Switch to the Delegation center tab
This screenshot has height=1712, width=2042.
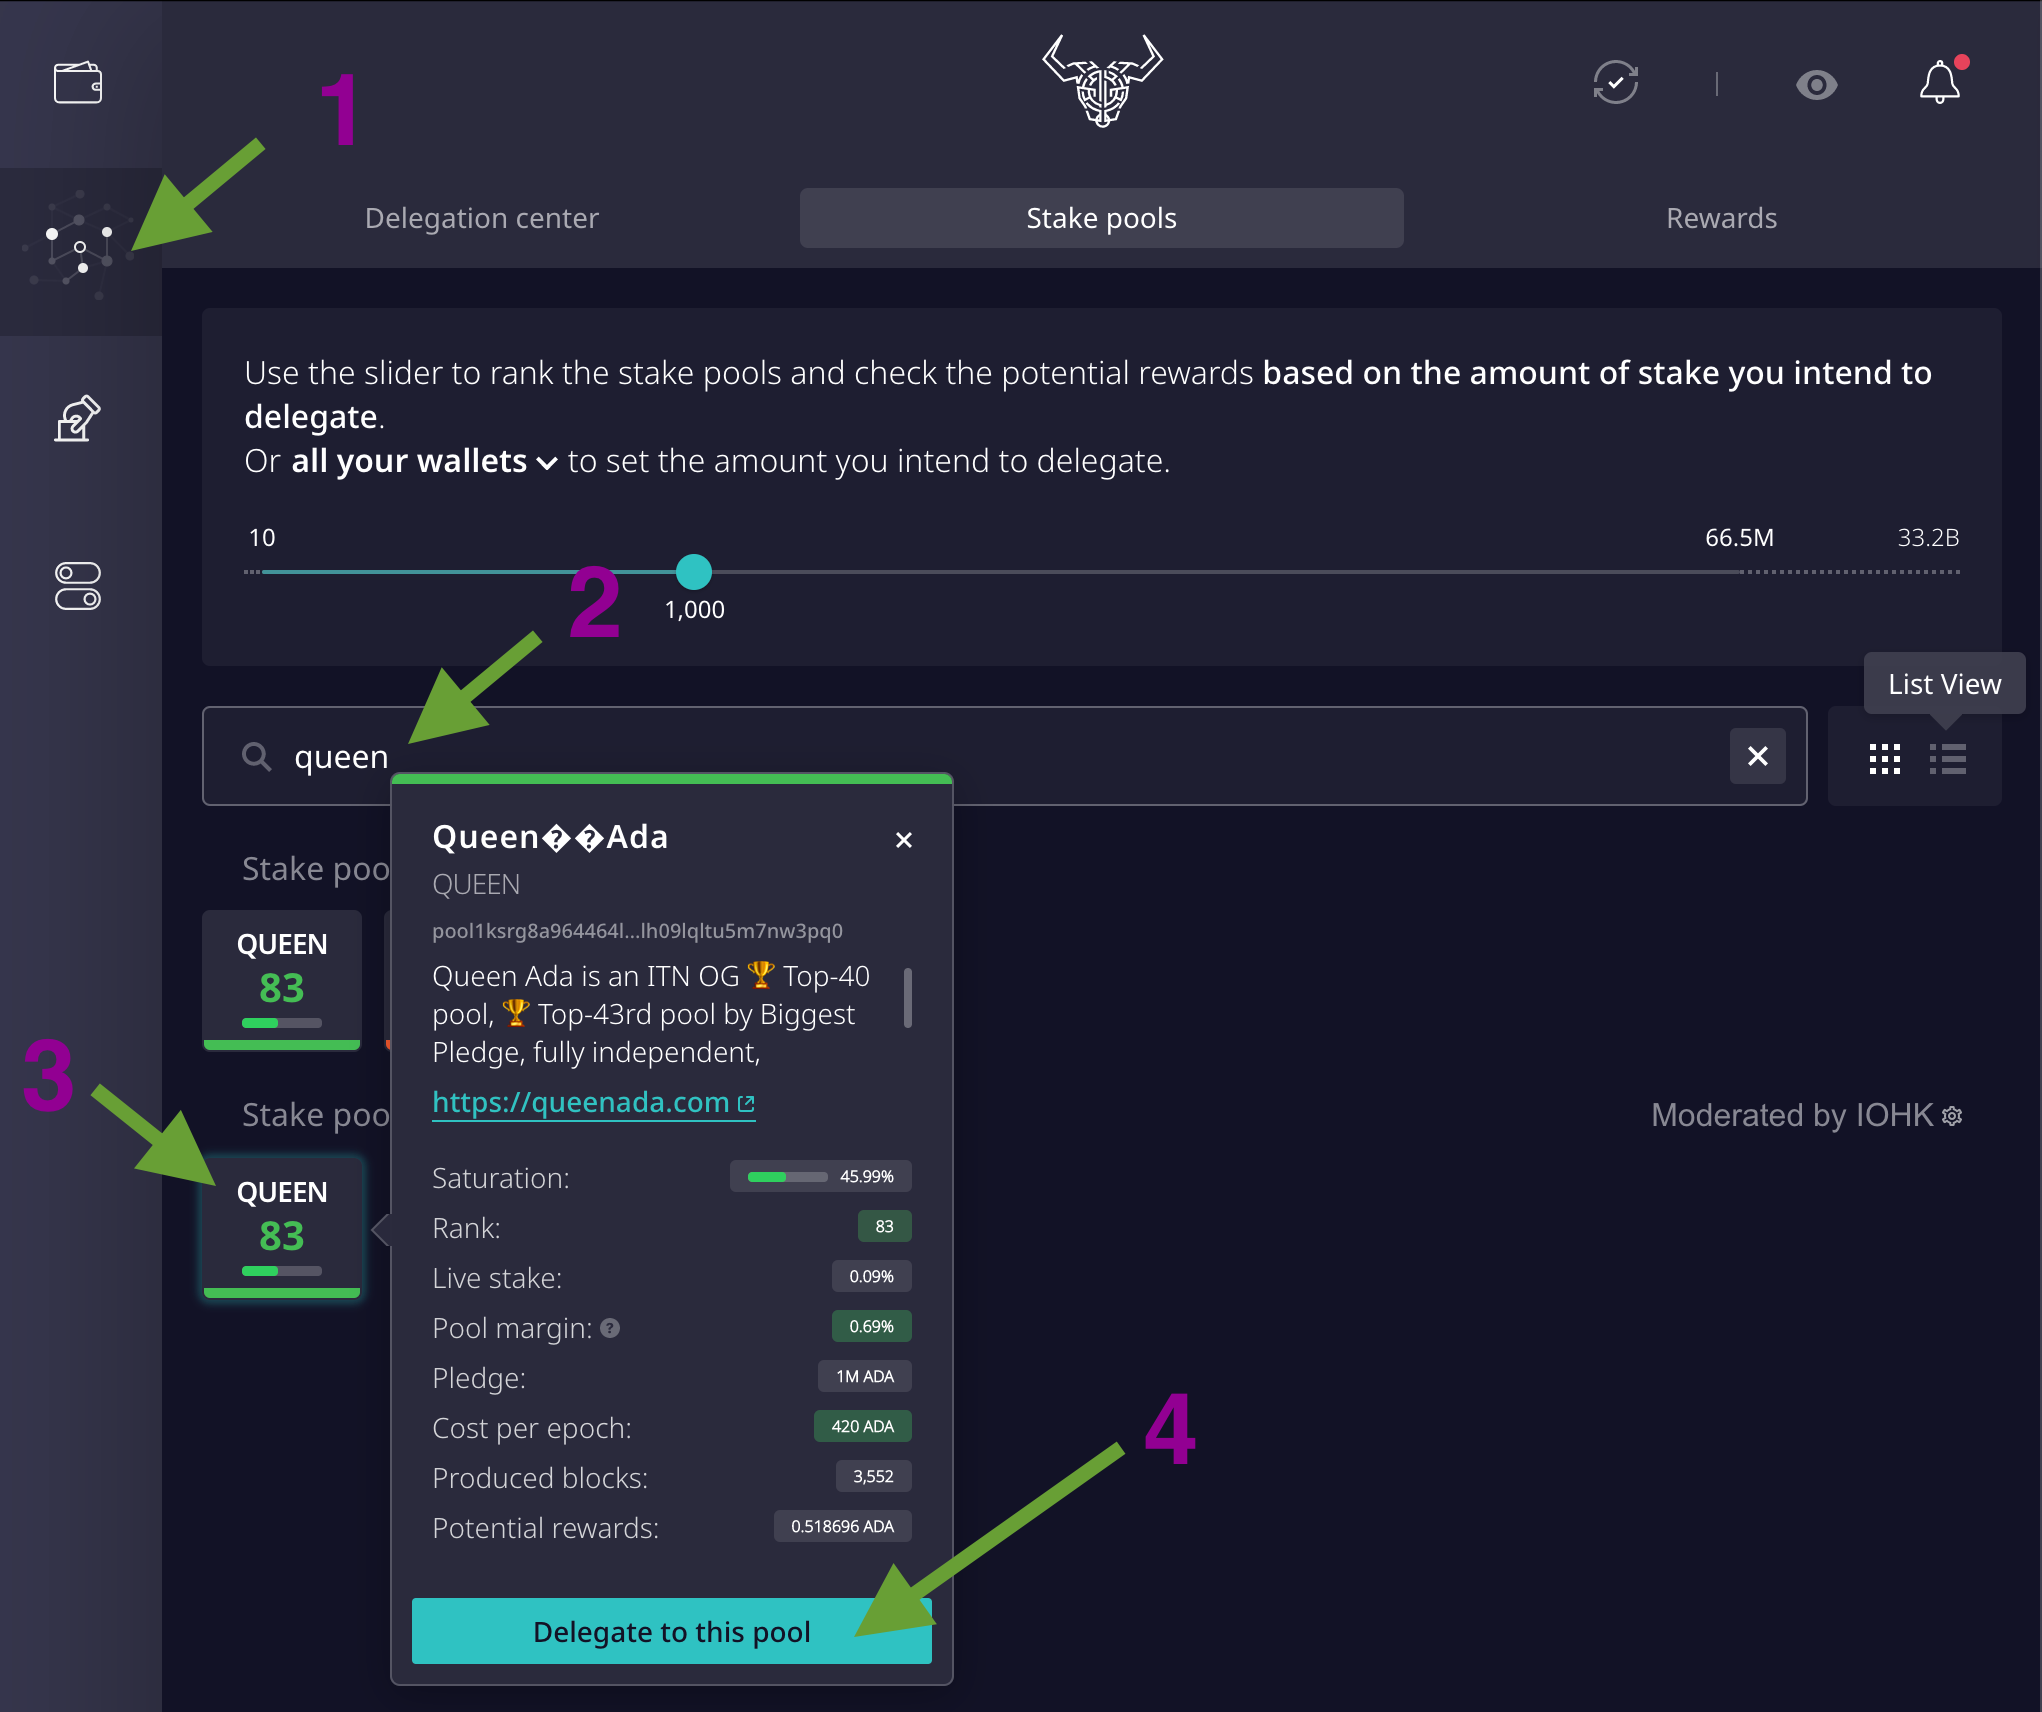pos(482,218)
